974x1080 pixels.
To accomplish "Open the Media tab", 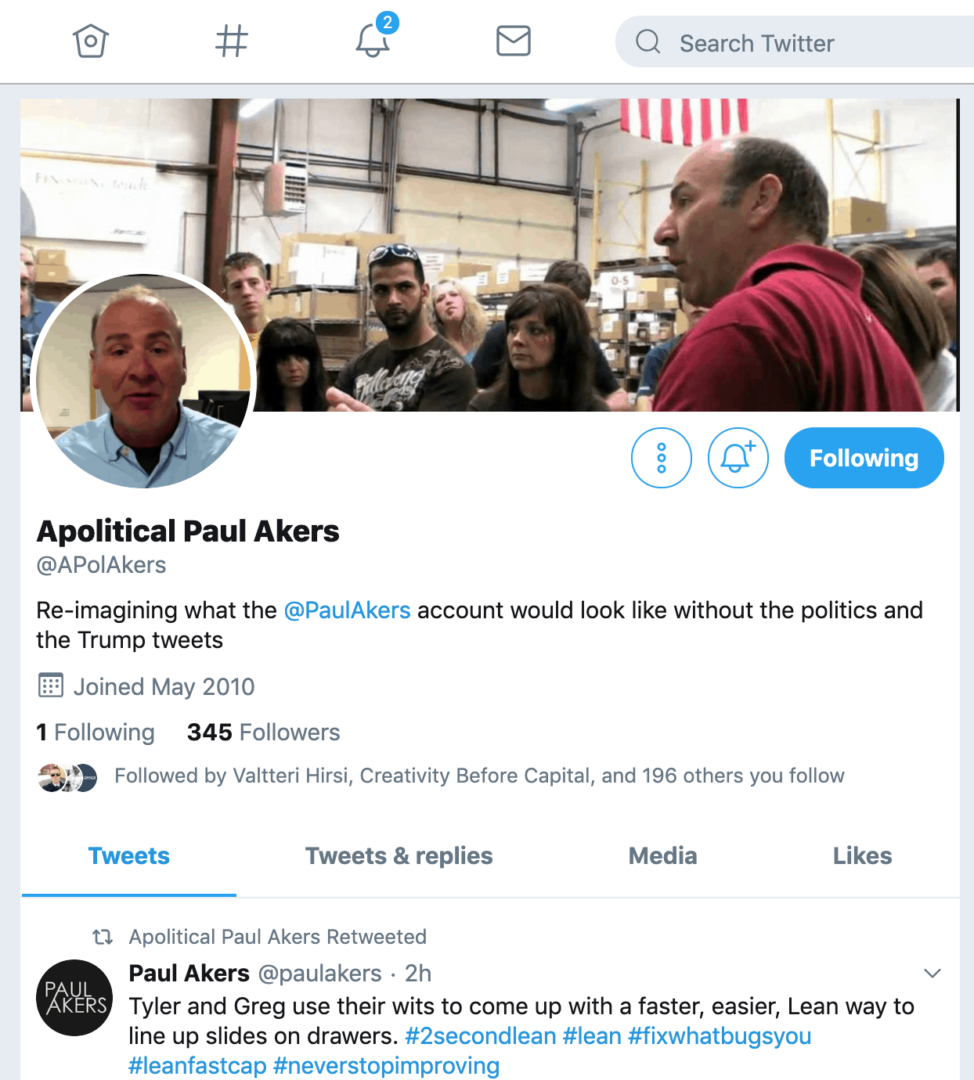I will (663, 856).
